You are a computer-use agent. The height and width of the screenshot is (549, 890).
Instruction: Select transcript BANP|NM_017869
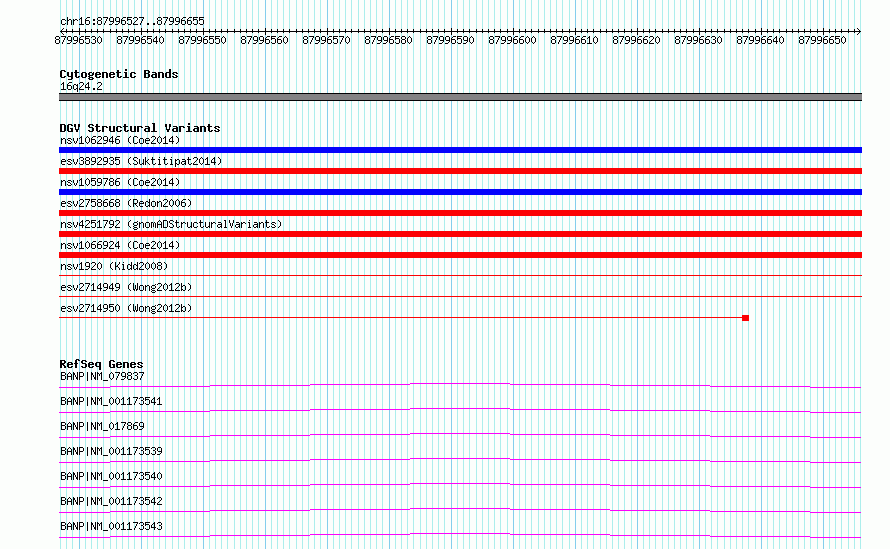pos(102,426)
